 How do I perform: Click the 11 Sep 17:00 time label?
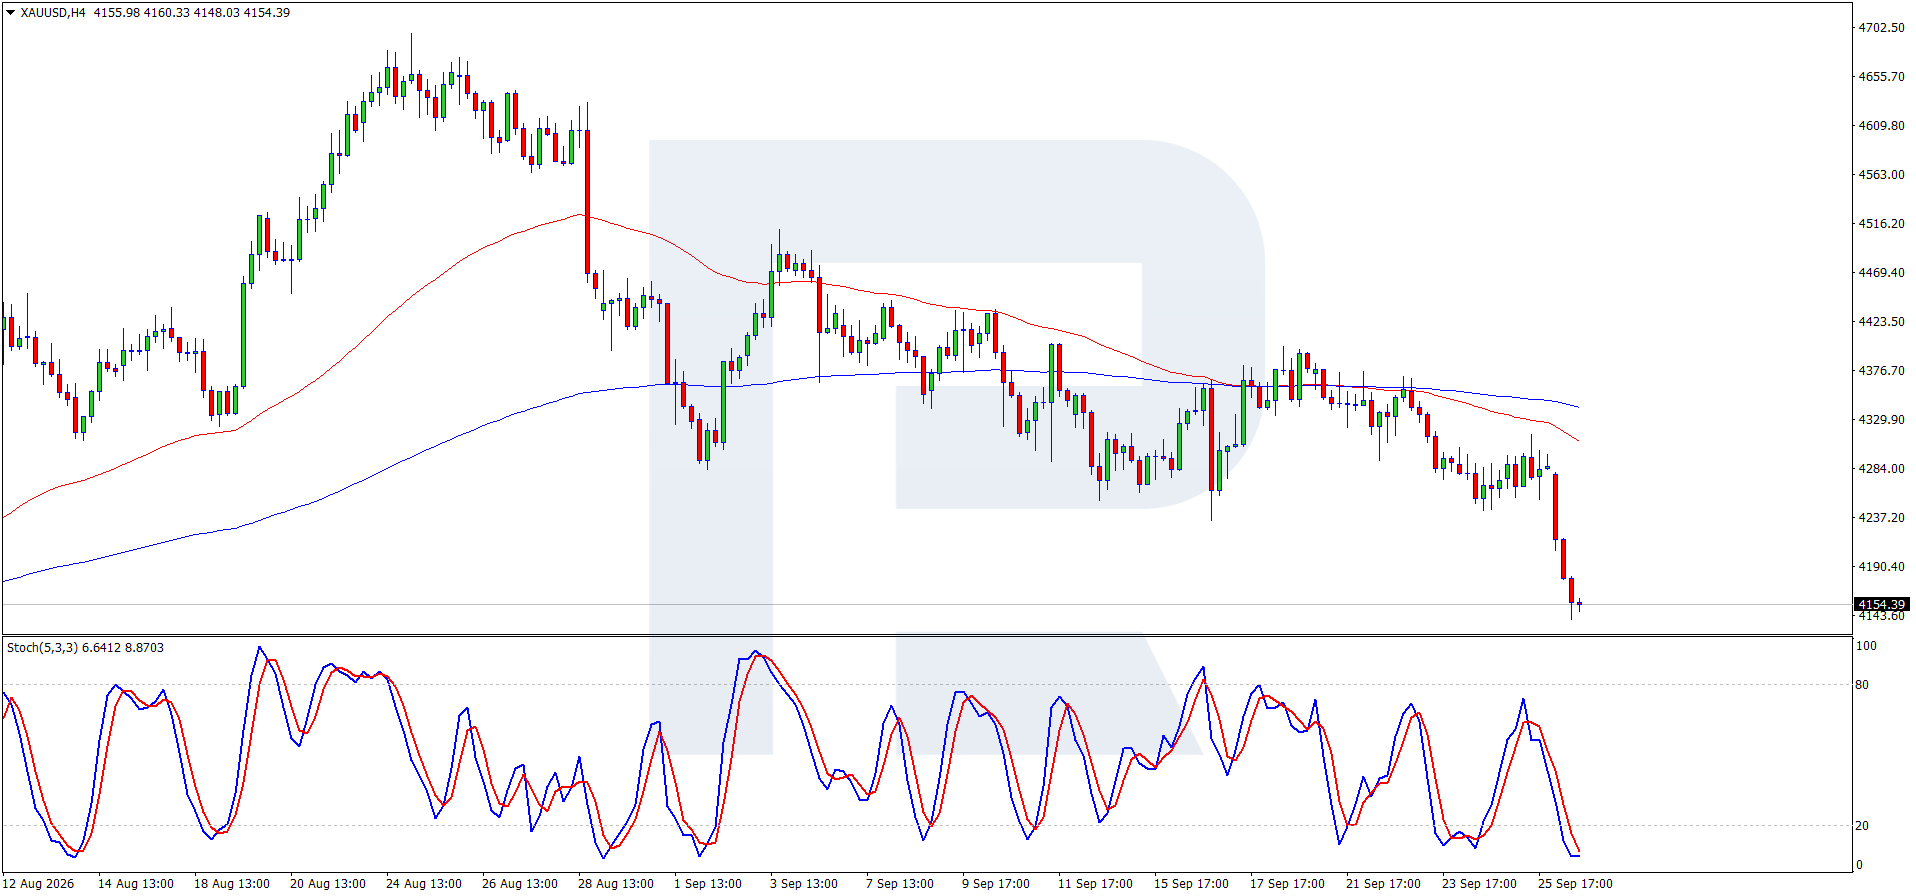1096,884
